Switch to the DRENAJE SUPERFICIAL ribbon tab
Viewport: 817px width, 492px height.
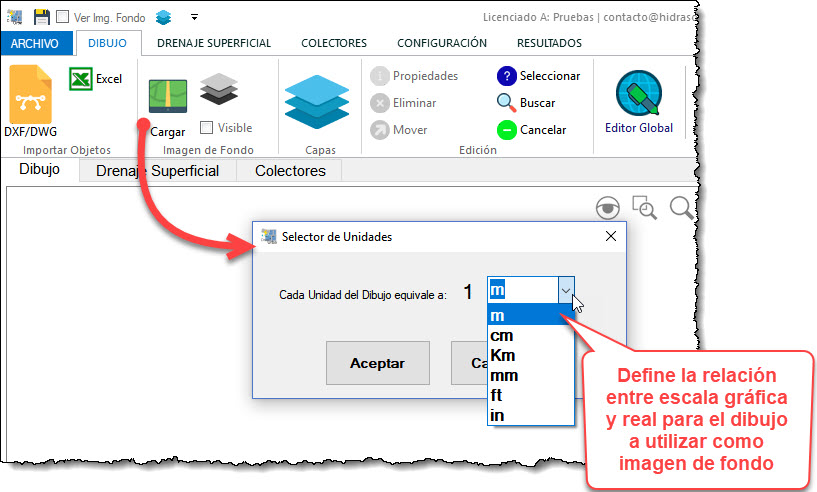[214, 43]
